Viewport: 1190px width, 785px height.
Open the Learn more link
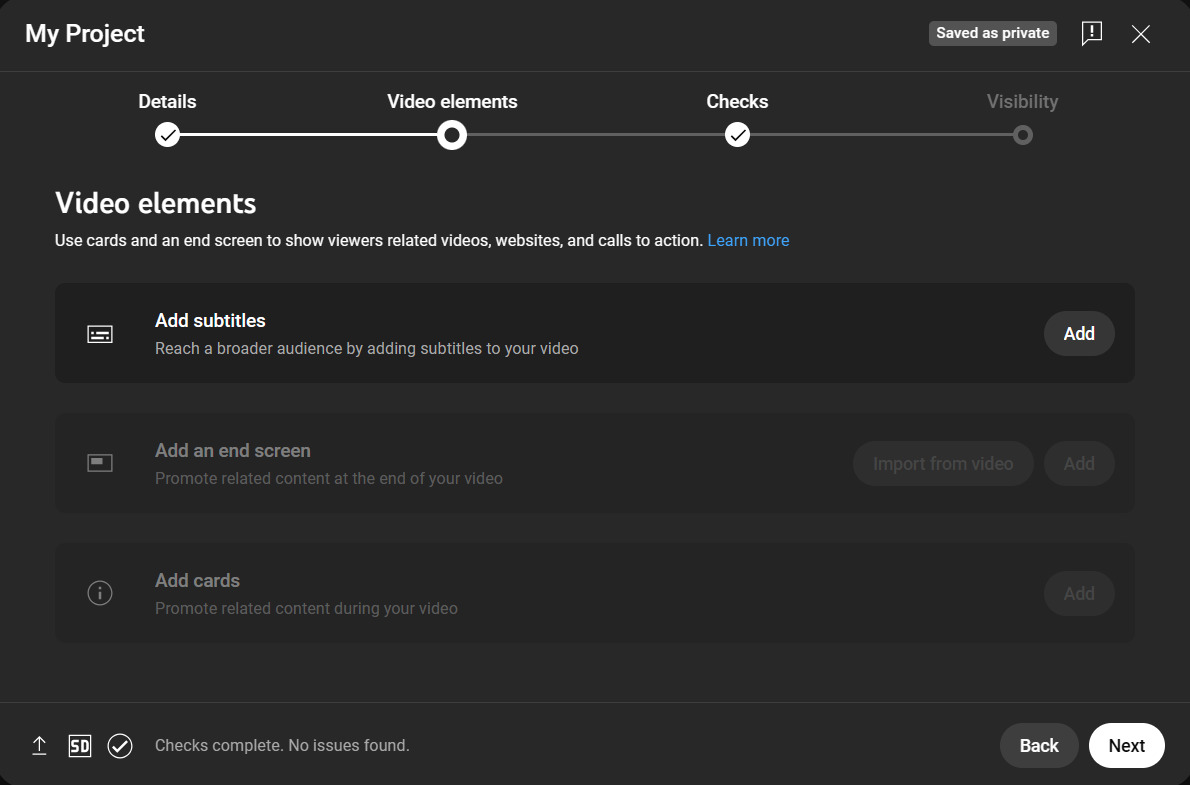click(748, 240)
